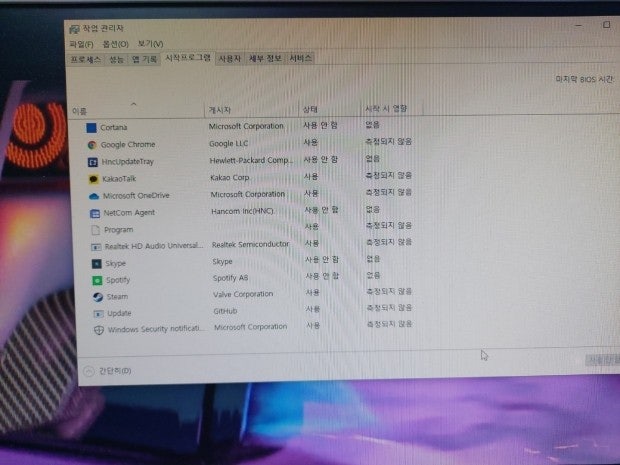
Task: Switch to the 세부 정보 tab
Action: pos(265,58)
